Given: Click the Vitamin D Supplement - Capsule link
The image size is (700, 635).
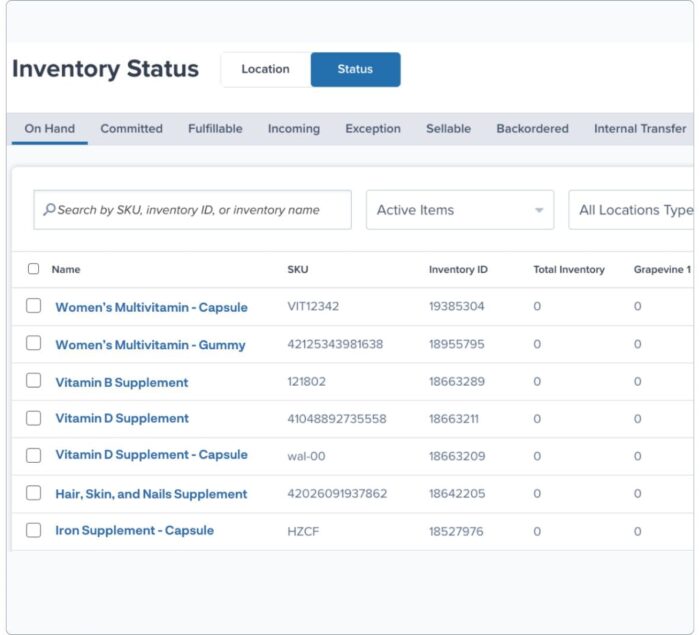Looking at the screenshot, I should point(151,455).
